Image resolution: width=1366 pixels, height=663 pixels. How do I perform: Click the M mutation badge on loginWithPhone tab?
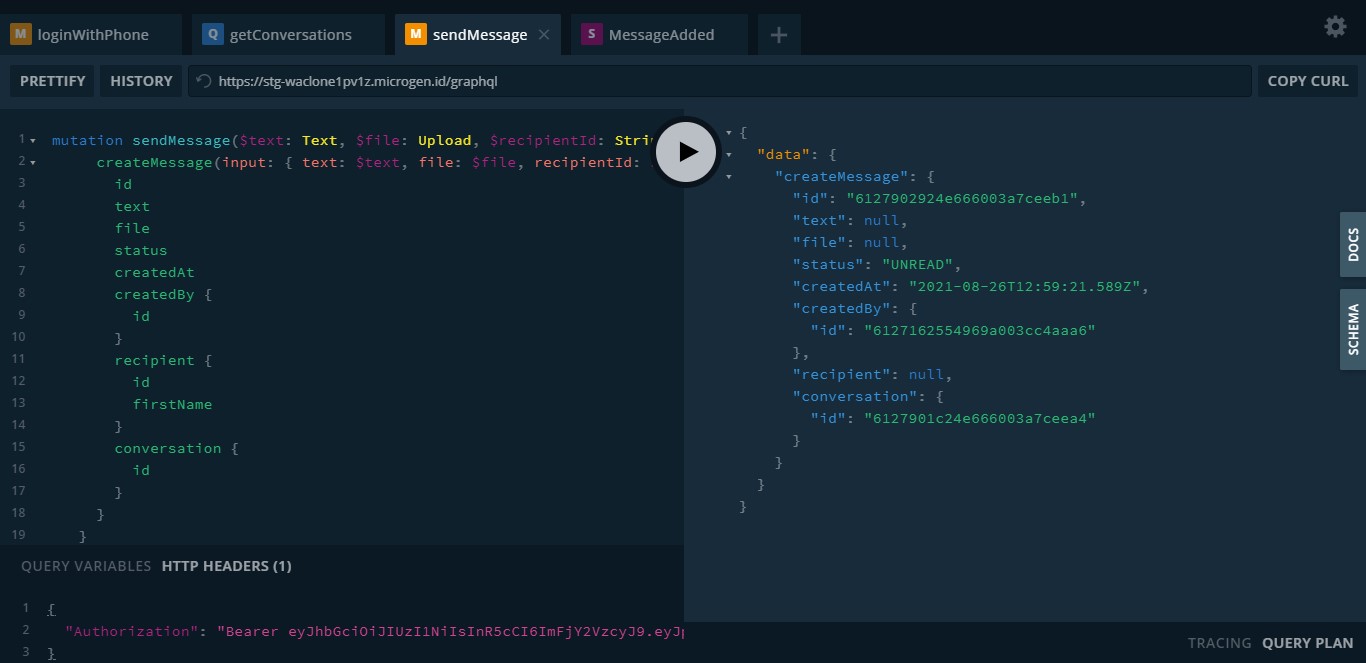(21, 33)
